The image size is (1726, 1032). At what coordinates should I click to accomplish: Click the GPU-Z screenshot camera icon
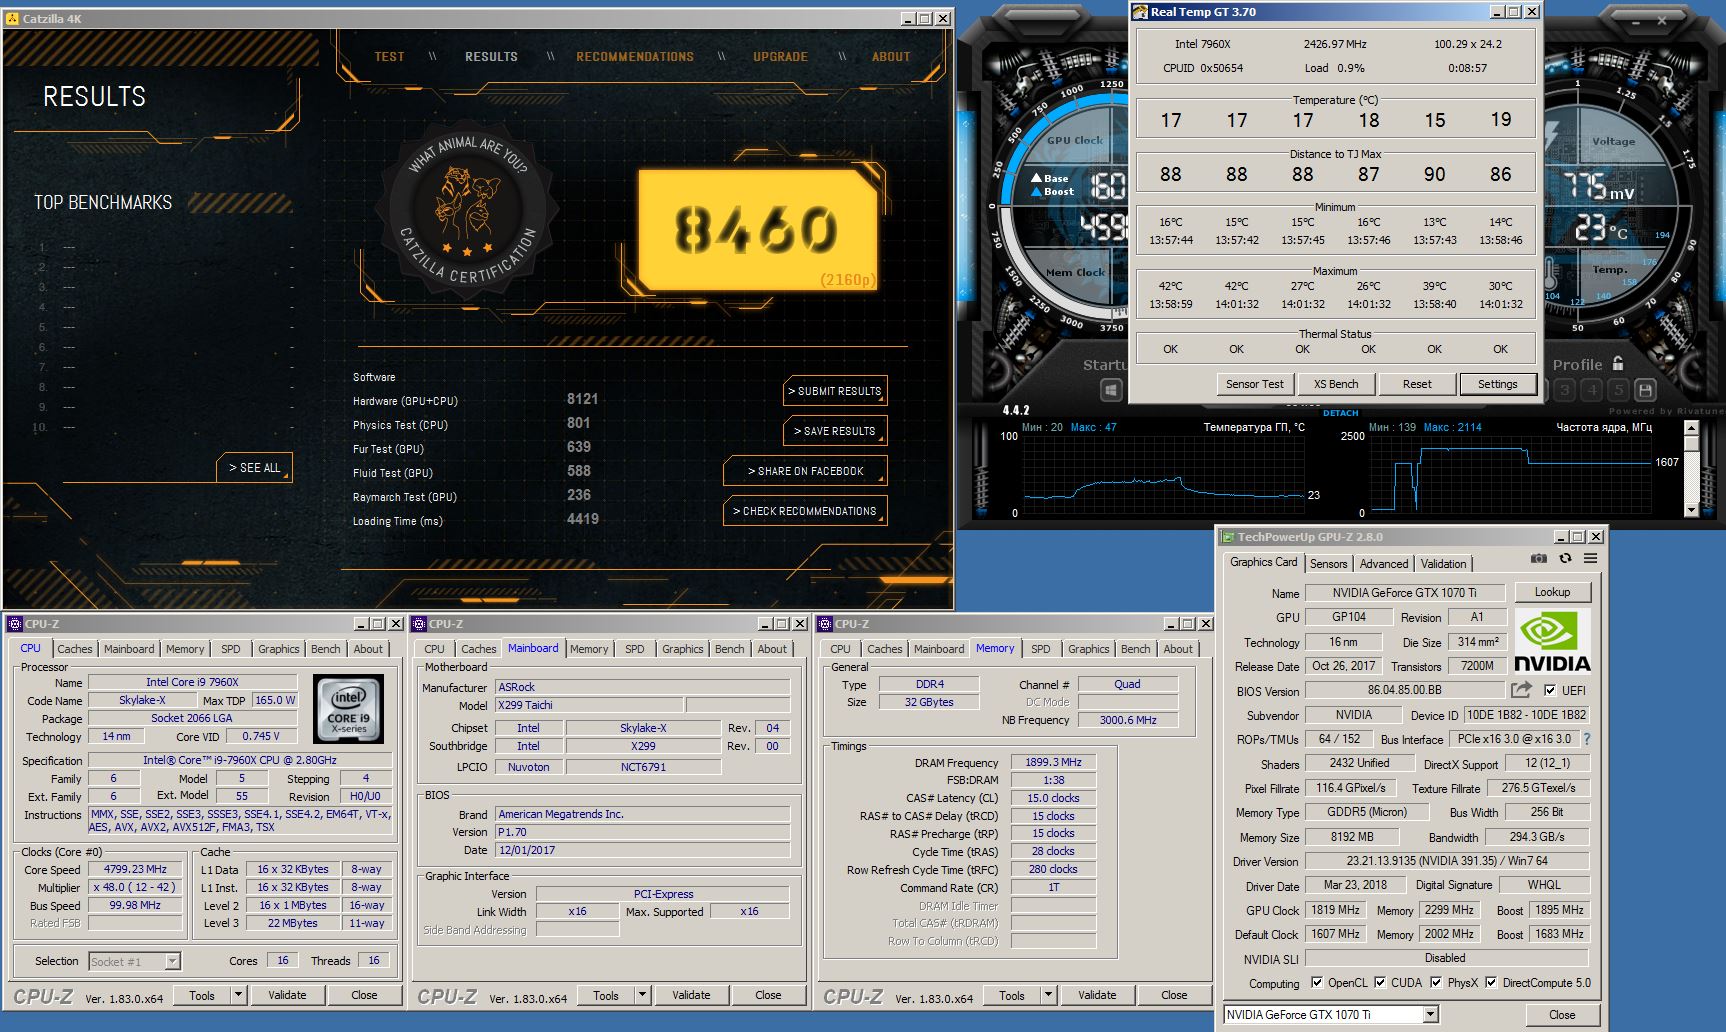tap(1539, 558)
